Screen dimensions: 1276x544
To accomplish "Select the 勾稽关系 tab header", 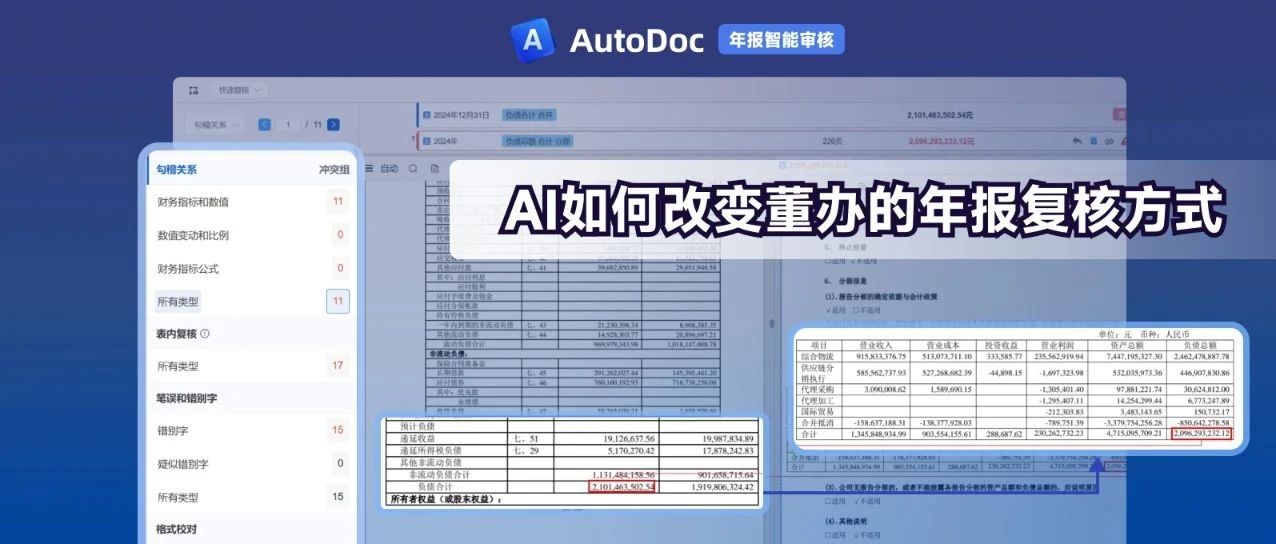I will [x=177, y=170].
